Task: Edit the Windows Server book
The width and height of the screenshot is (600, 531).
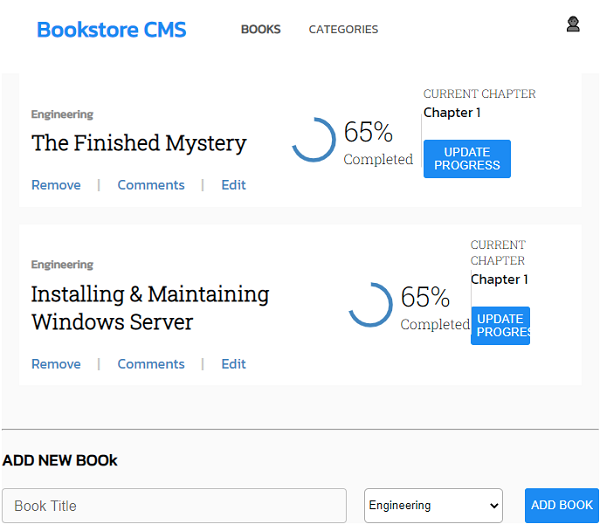Action: click(233, 364)
